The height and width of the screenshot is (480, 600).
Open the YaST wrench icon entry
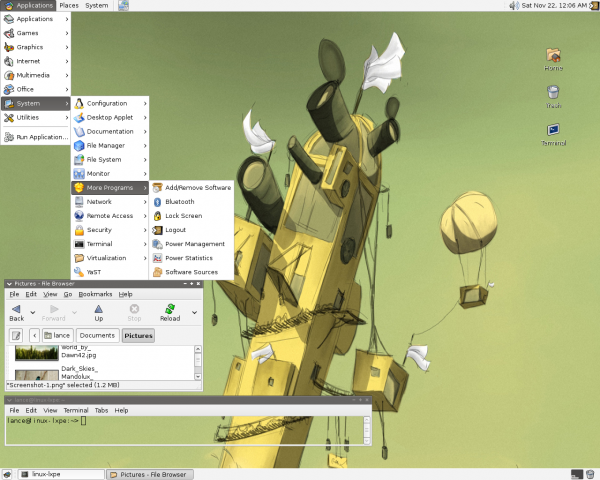click(x=79, y=272)
